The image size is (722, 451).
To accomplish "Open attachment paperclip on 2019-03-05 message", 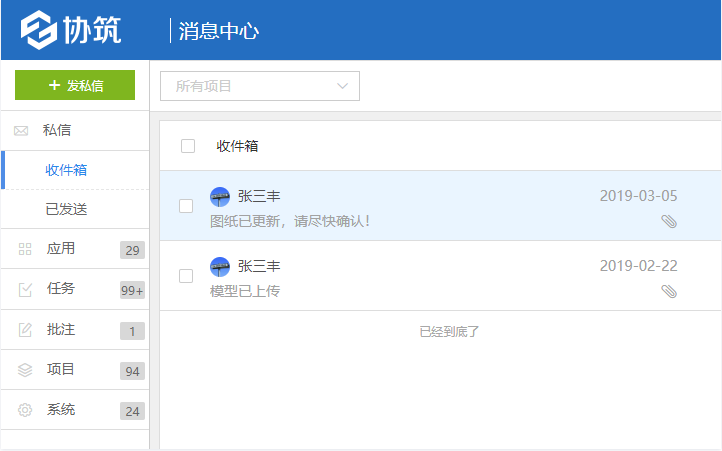I will pyautogui.click(x=669, y=222).
